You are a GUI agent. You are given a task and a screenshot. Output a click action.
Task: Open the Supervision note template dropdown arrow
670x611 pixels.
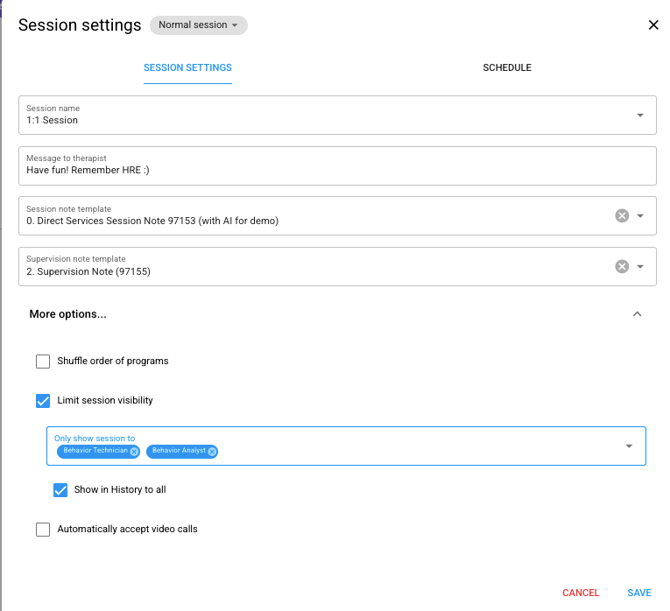coord(640,267)
